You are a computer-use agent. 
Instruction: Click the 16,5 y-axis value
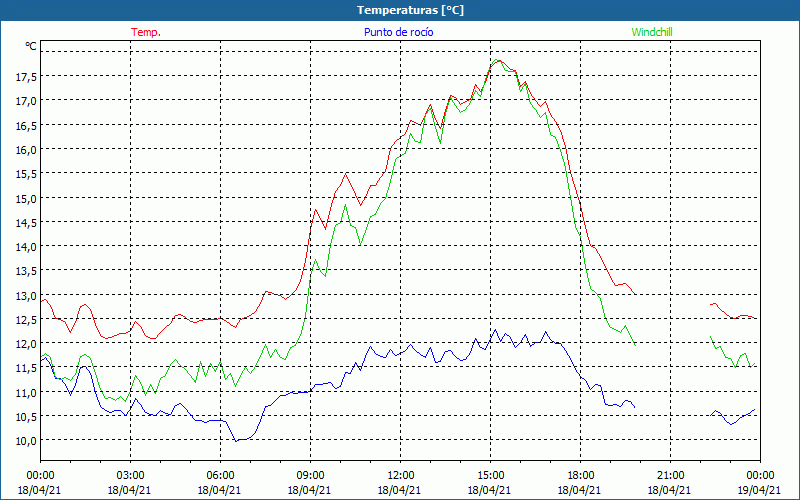(26, 126)
